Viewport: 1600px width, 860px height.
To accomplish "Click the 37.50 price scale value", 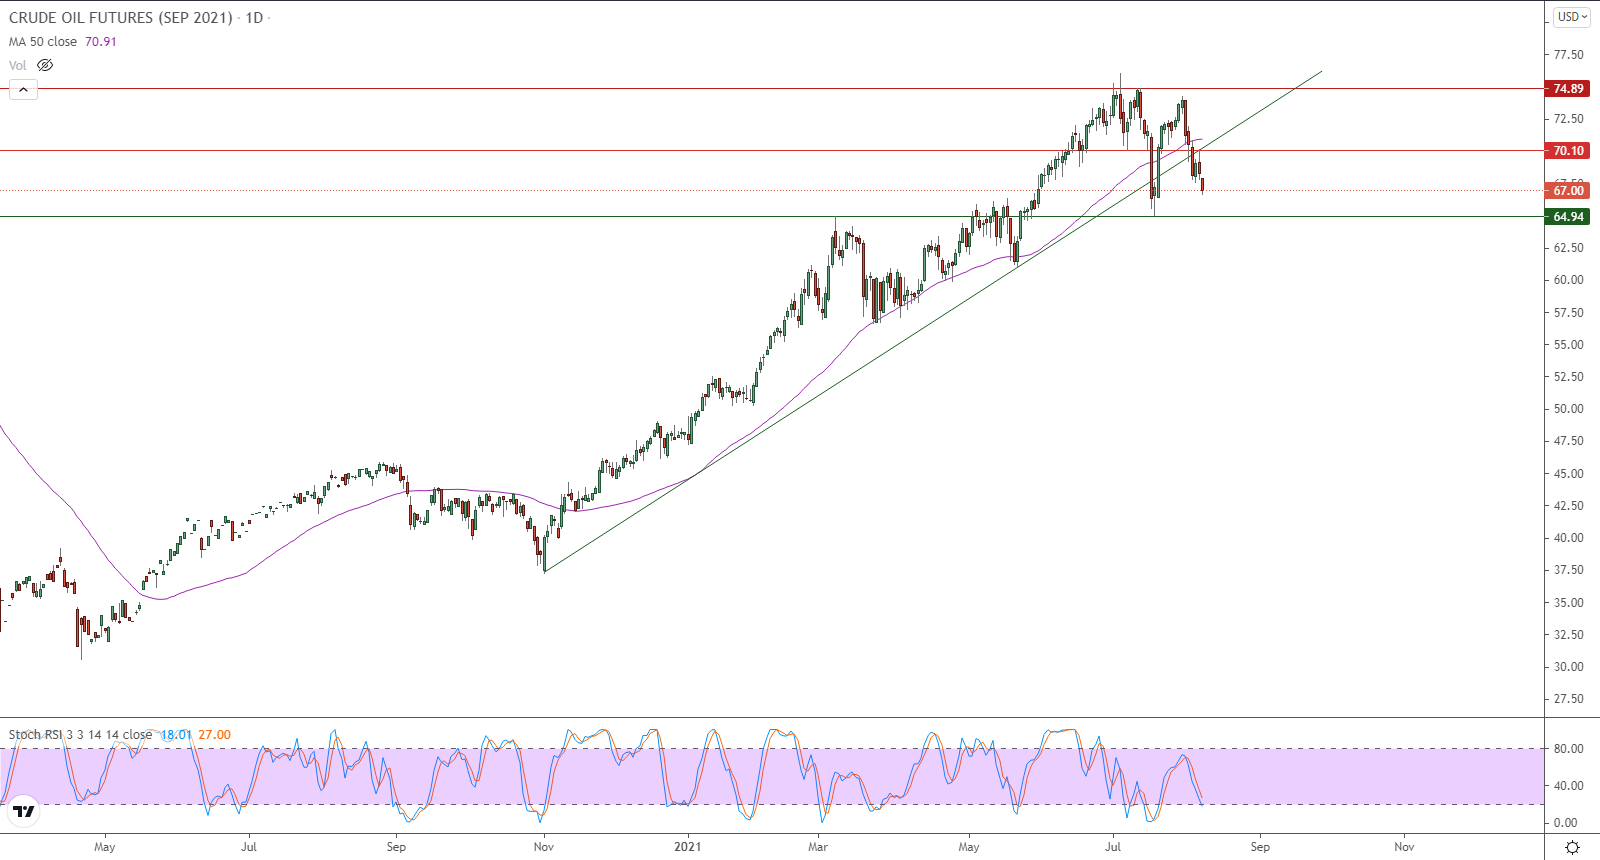I will click(x=1568, y=570).
